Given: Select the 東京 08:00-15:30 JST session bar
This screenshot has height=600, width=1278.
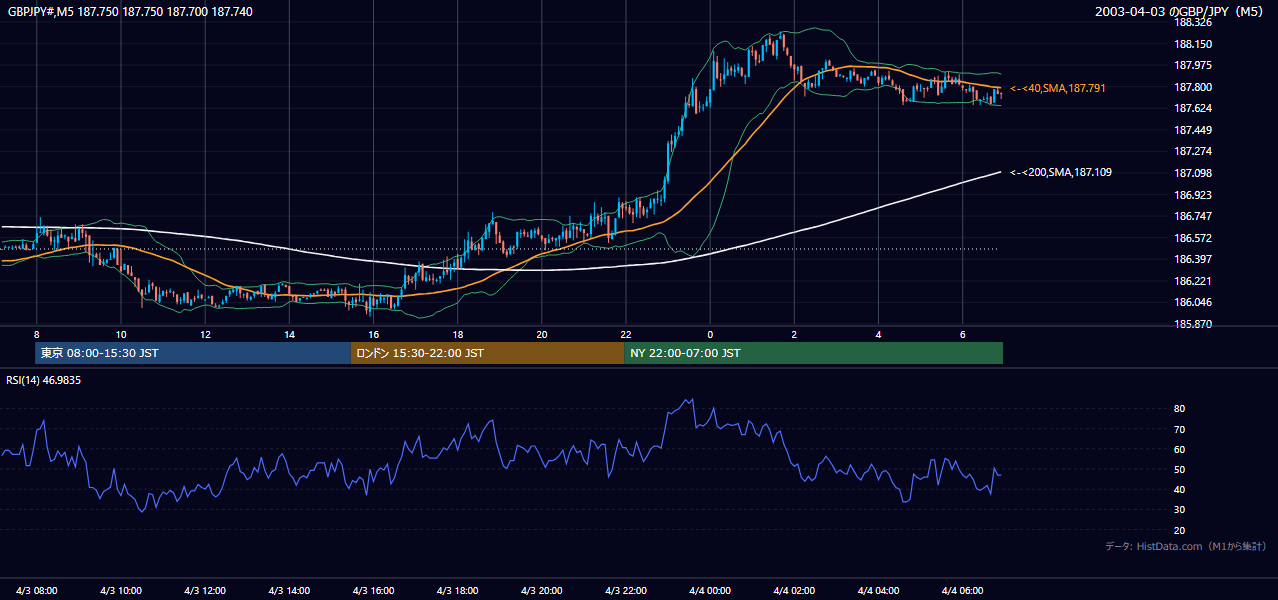Looking at the screenshot, I should (192, 353).
